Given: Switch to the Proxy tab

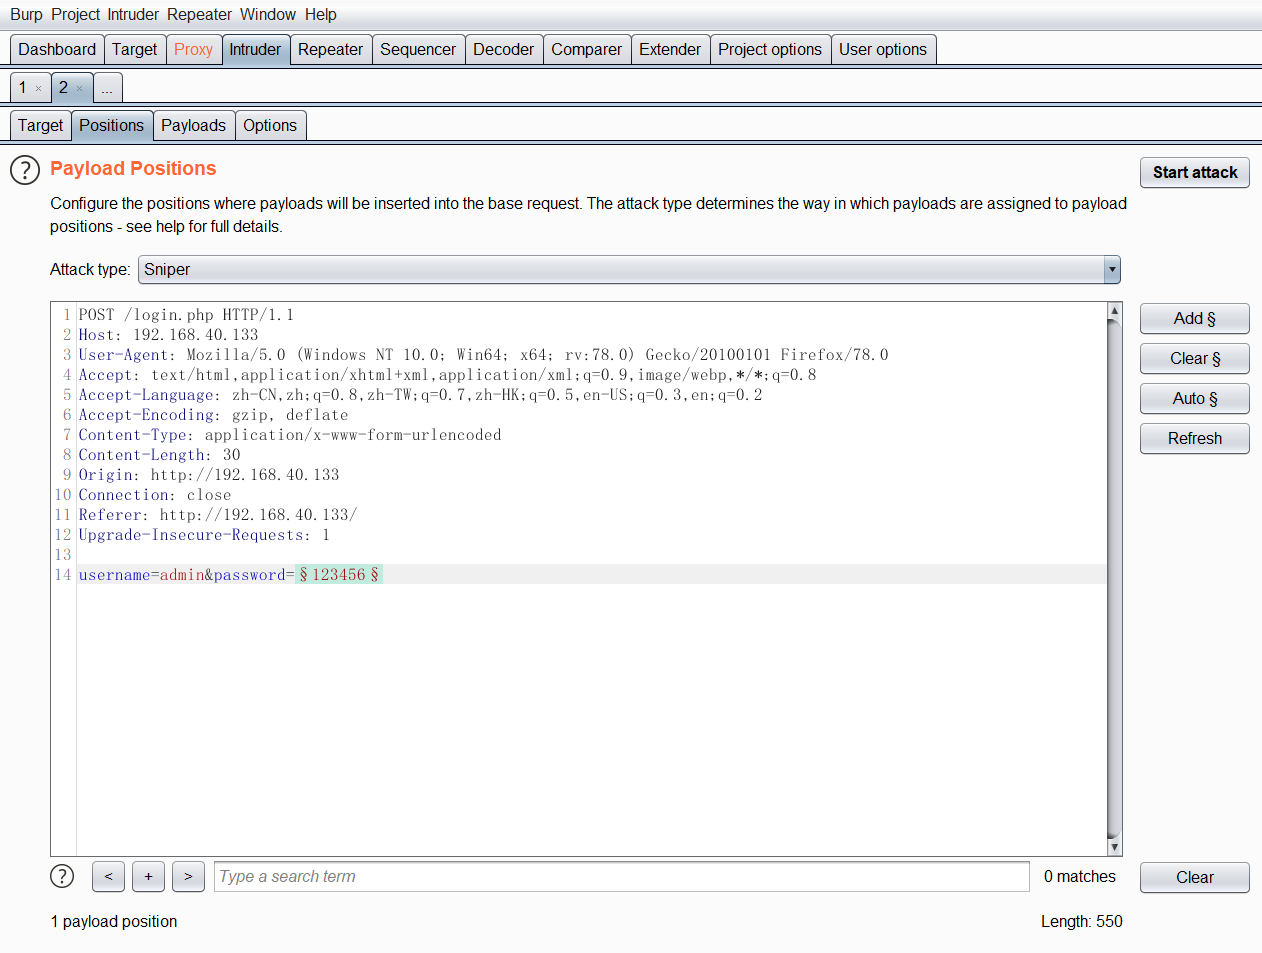Looking at the screenshot, I should coord(193,49).
